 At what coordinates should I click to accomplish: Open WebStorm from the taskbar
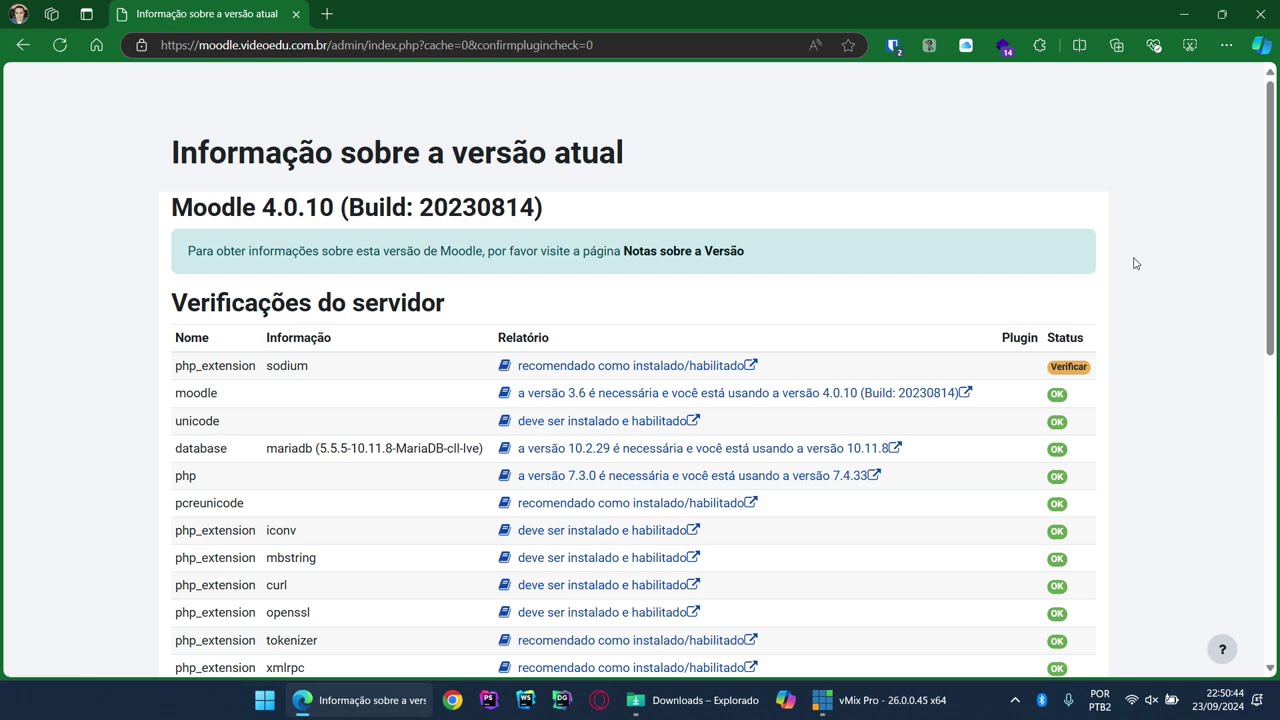coord(525,700)
